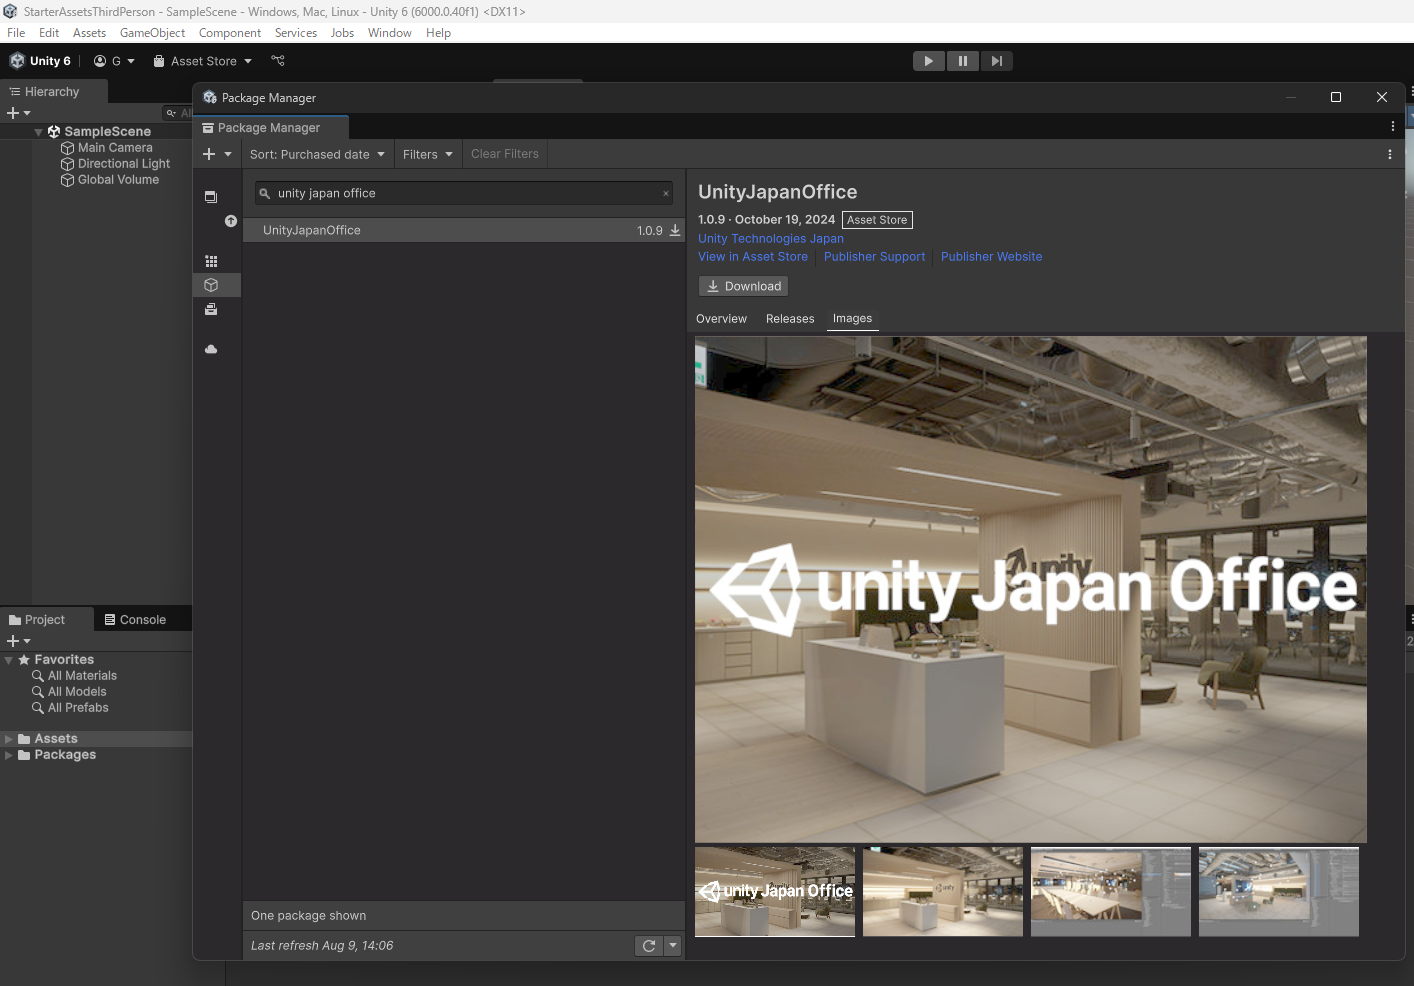Viewport: 1414px width, 986px height.
Task: Open the Window menu
Action: pos(390,33)
